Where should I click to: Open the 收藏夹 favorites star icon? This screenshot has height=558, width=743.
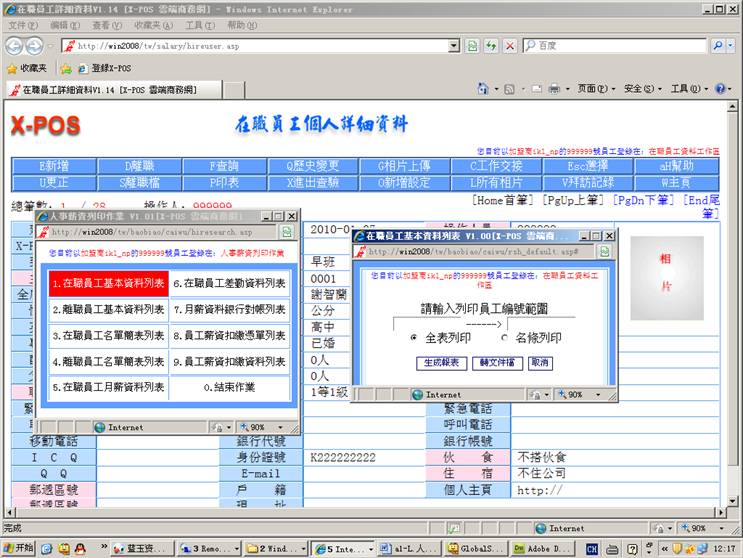[12, 68]
